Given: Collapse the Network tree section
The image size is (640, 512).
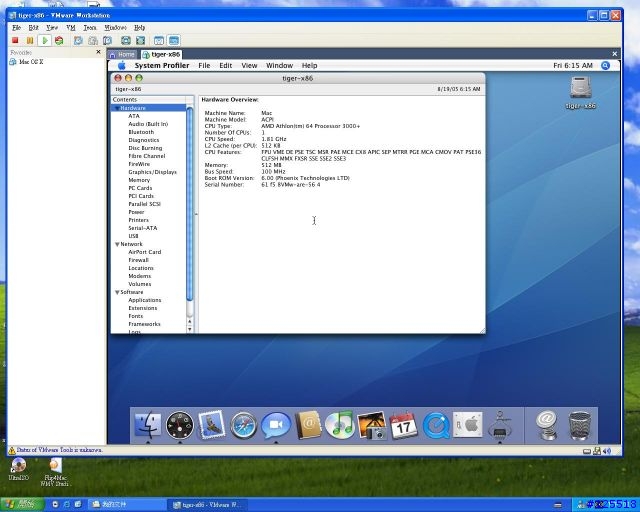Looking at the screenshot, I should pyautogui.click(x=117, y=244).
